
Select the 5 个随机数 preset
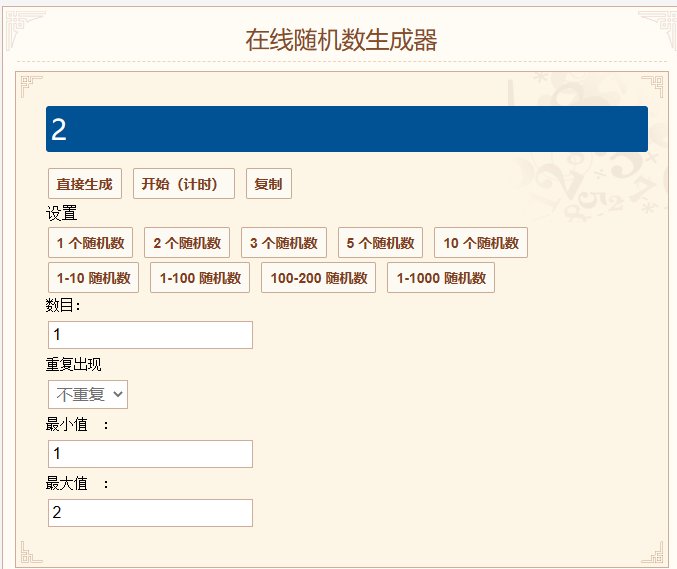(380, 243)
